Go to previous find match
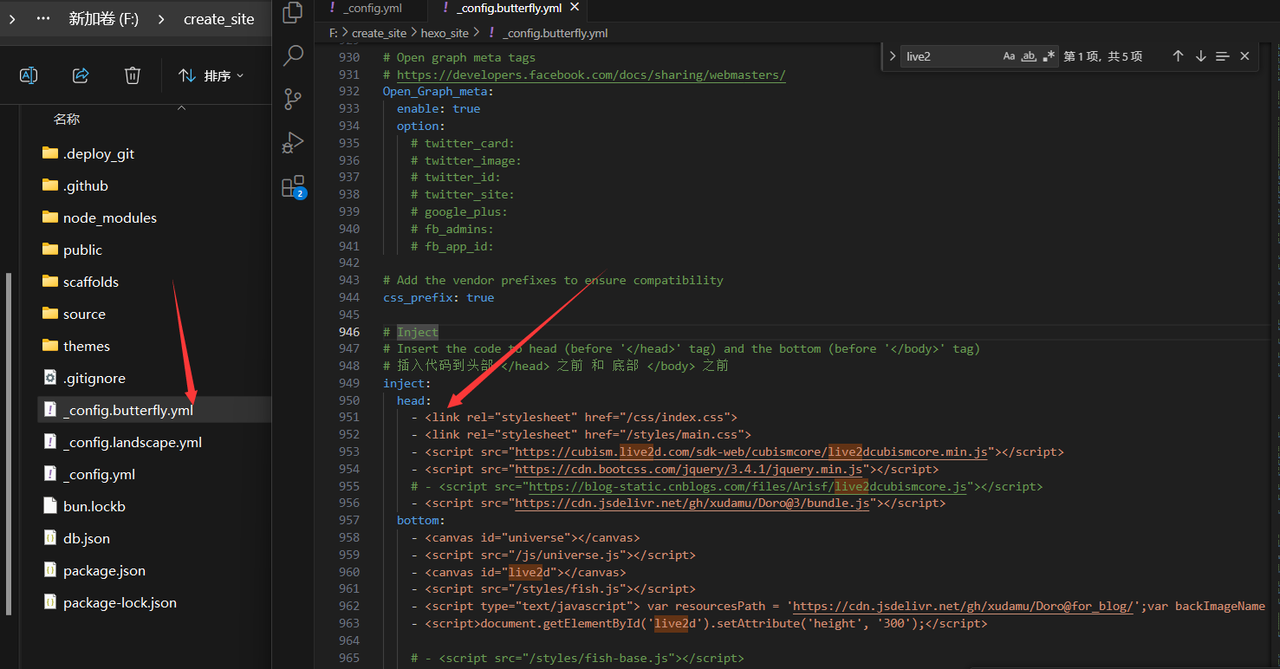This screenshot has height=669, width=1280. coord(1178,56)
